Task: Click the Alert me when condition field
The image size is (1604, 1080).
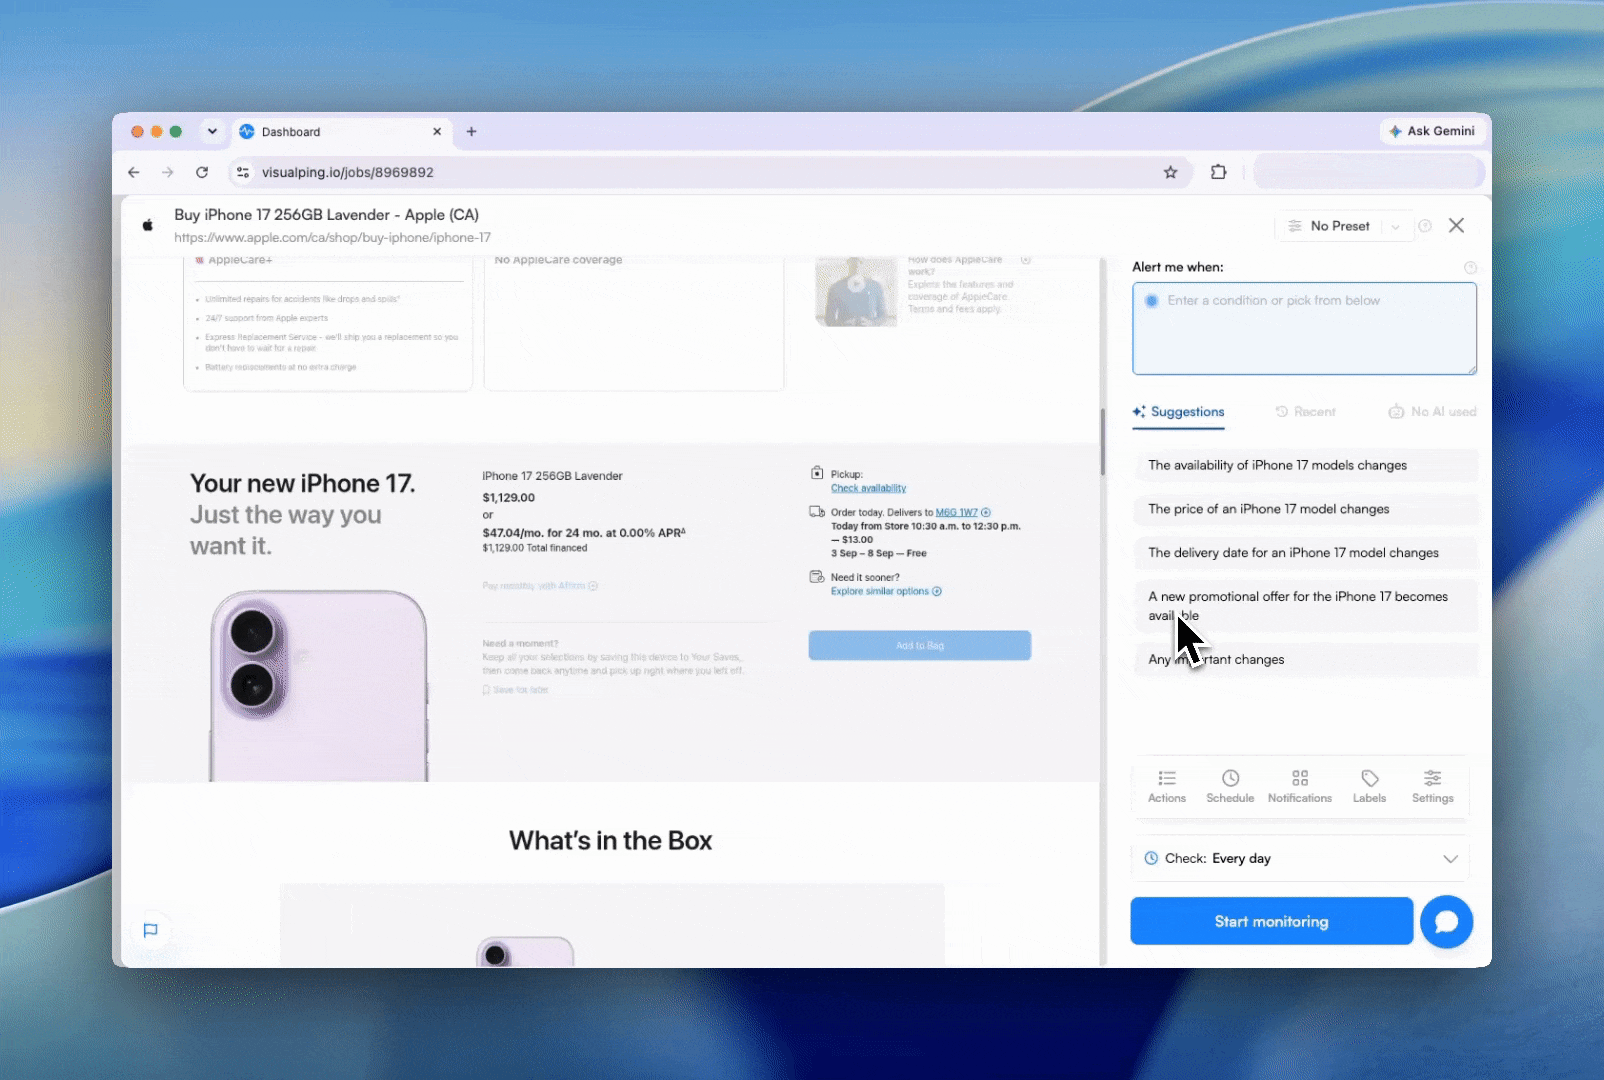Action: point(1304,329)
